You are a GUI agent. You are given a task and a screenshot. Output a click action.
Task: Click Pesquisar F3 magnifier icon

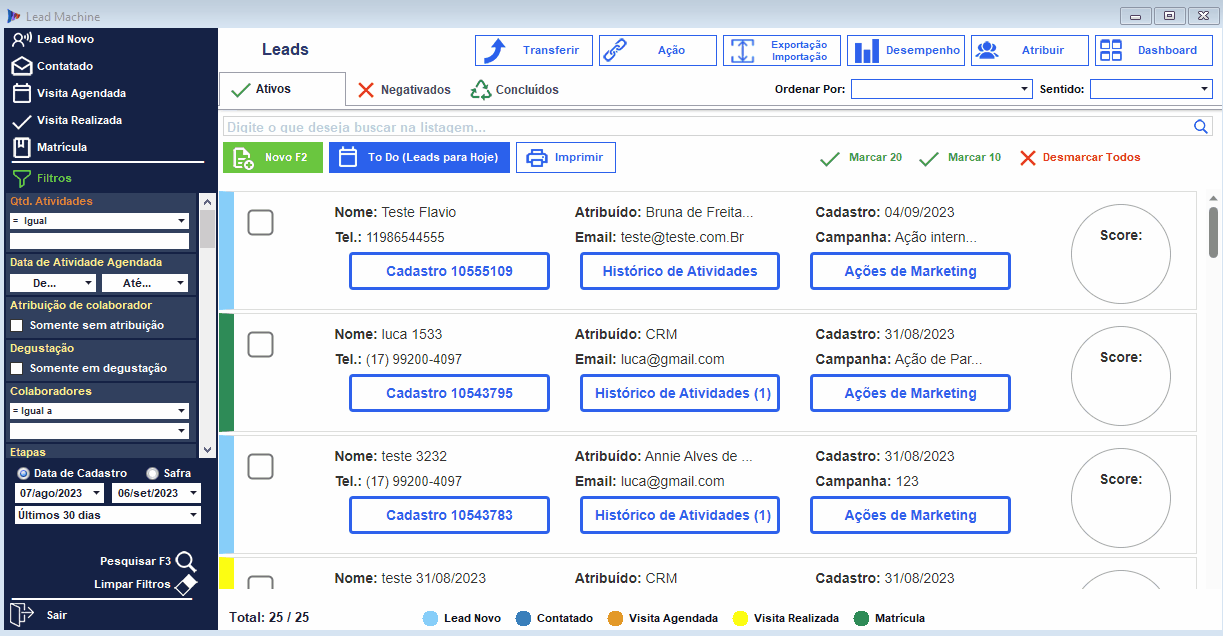(186, 561)
